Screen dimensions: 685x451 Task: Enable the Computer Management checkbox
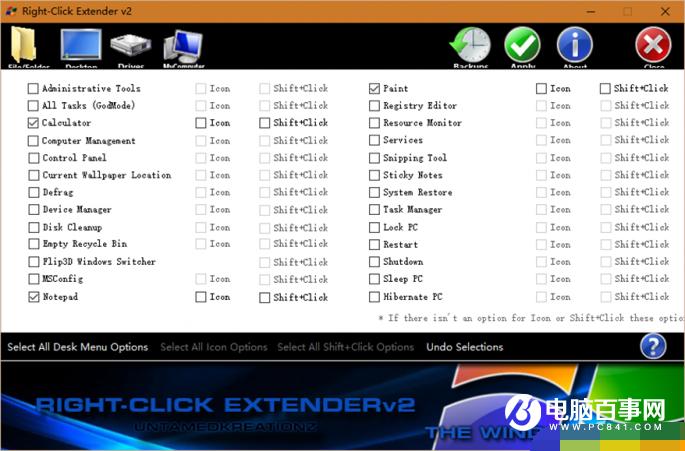pyautogui.click(x=33, y=141)
